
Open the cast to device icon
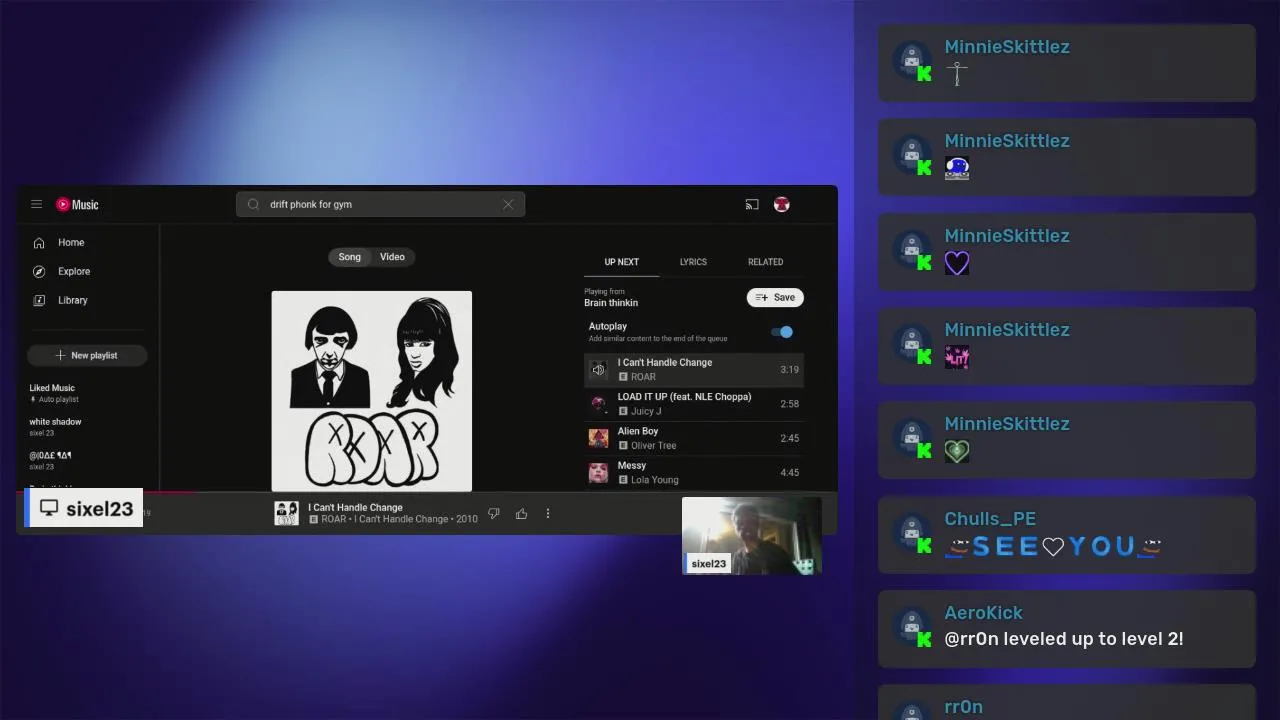(x=752, y=204)
